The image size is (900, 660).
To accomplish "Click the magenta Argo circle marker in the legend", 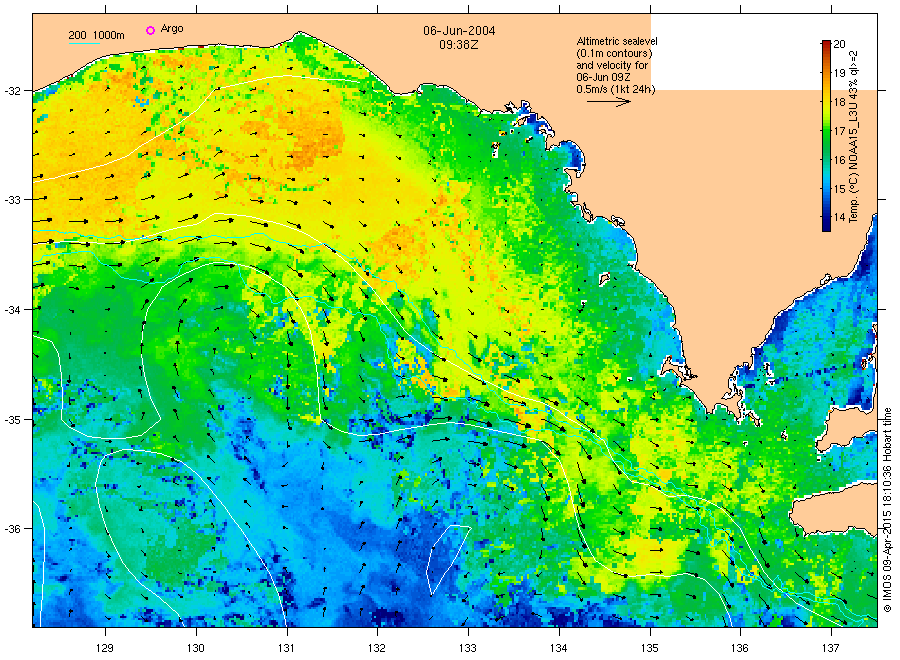I will pyautogui.click(x=150, y=30).
